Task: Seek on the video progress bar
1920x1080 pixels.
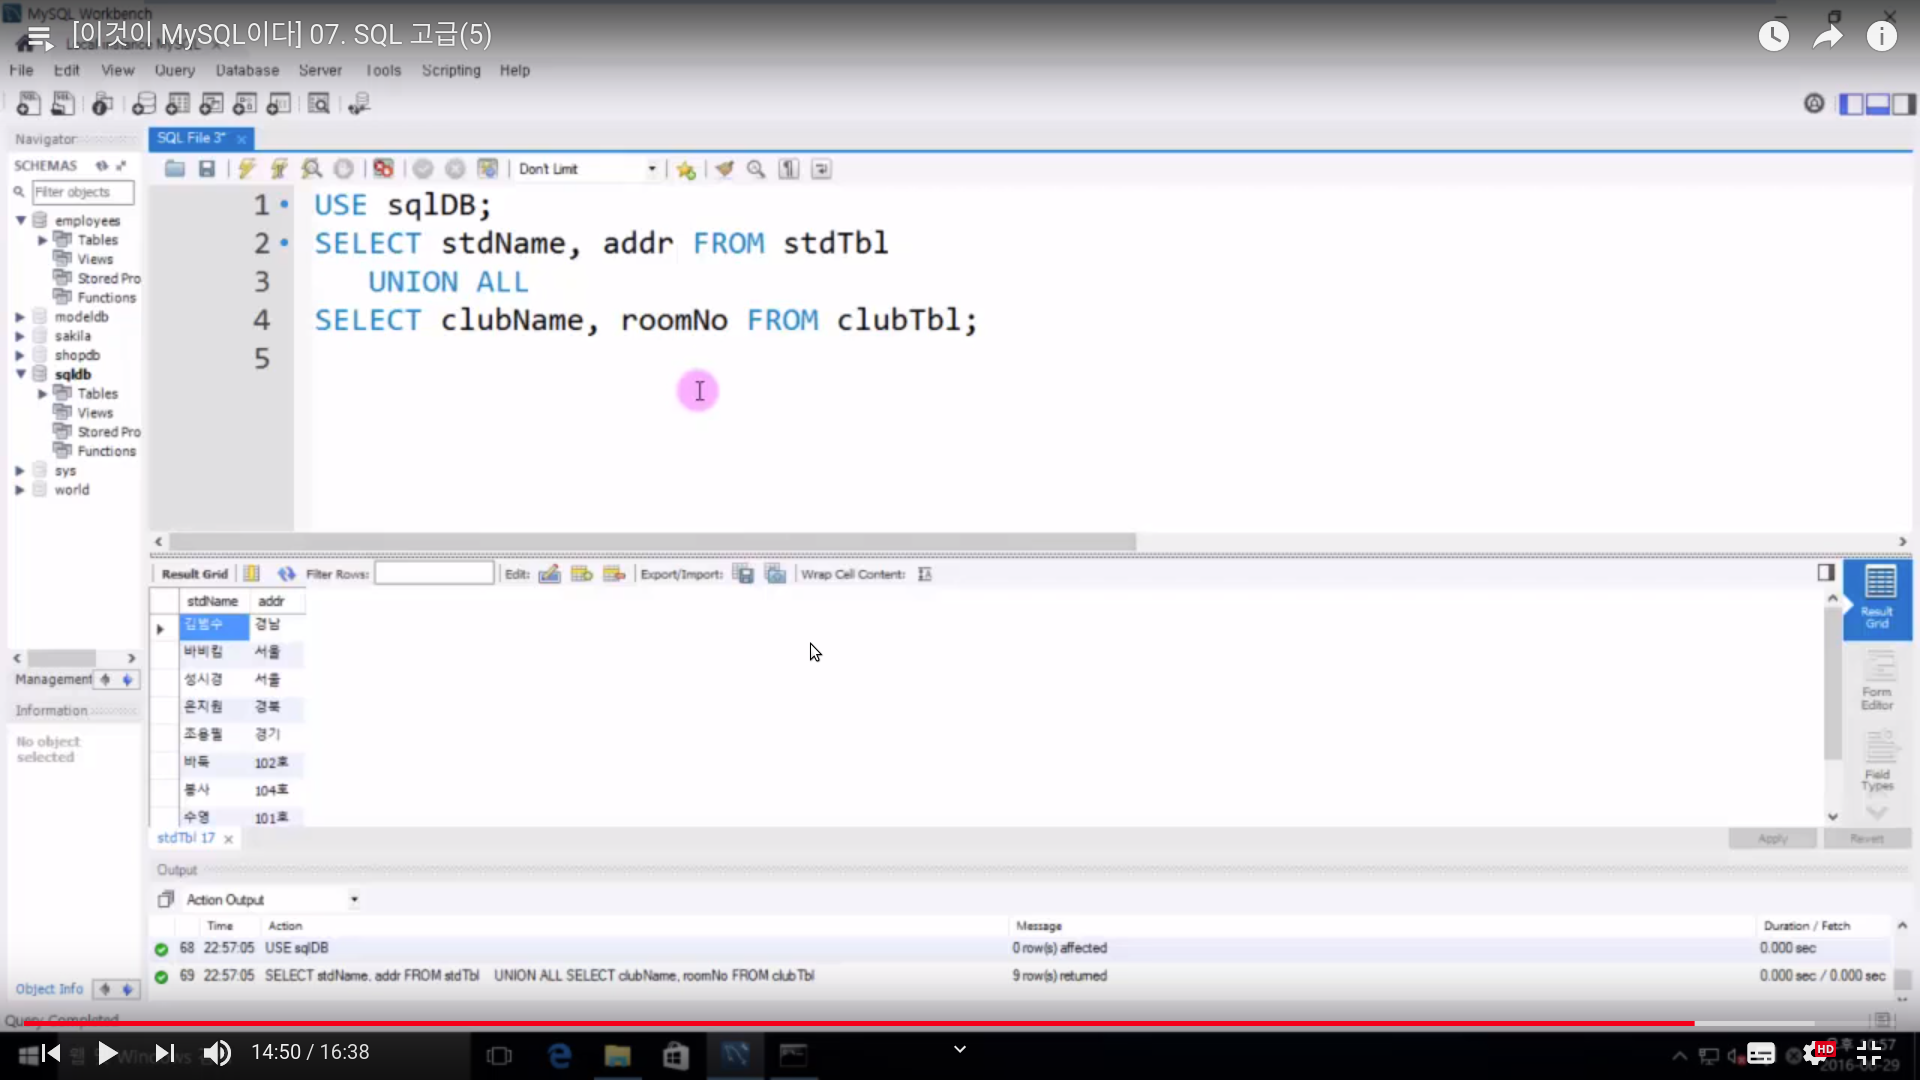Action: coord(960,1023)
